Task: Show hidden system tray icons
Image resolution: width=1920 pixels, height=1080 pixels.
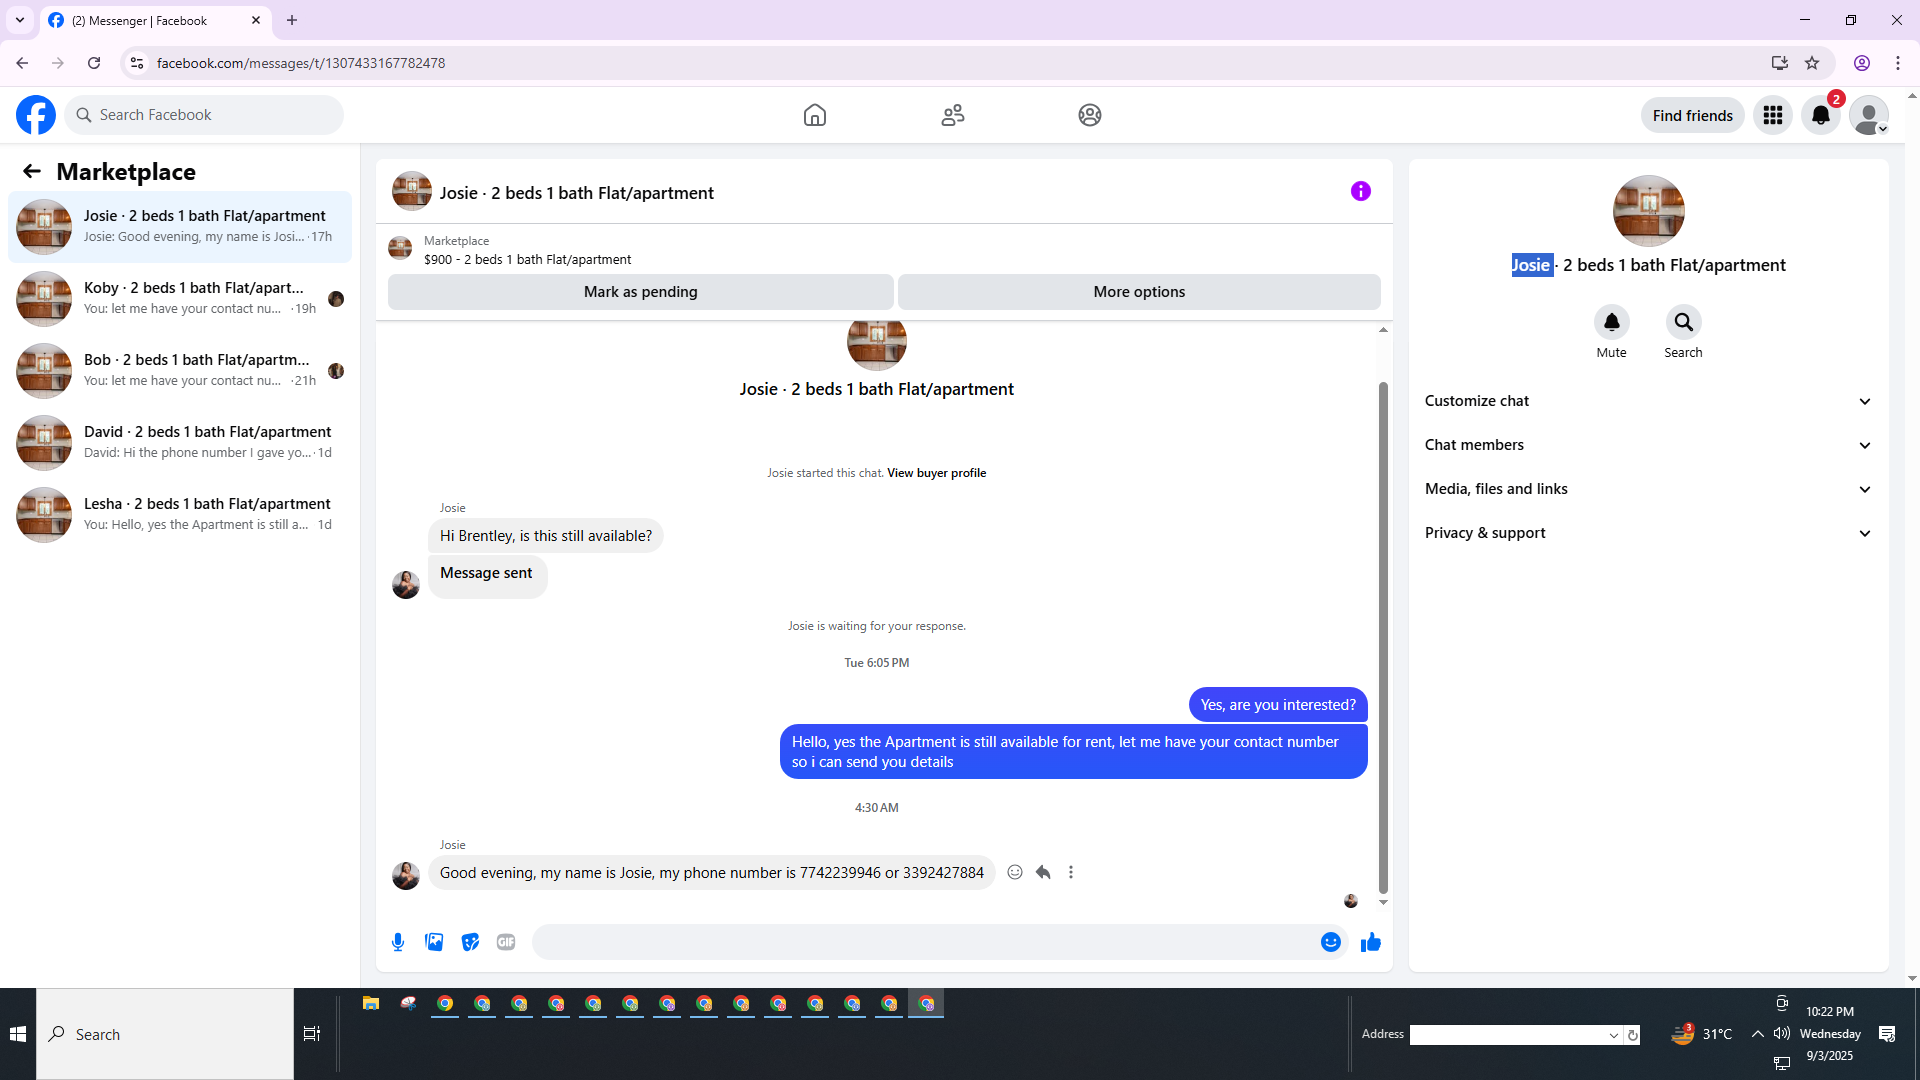Action: pos(1758,1034)
